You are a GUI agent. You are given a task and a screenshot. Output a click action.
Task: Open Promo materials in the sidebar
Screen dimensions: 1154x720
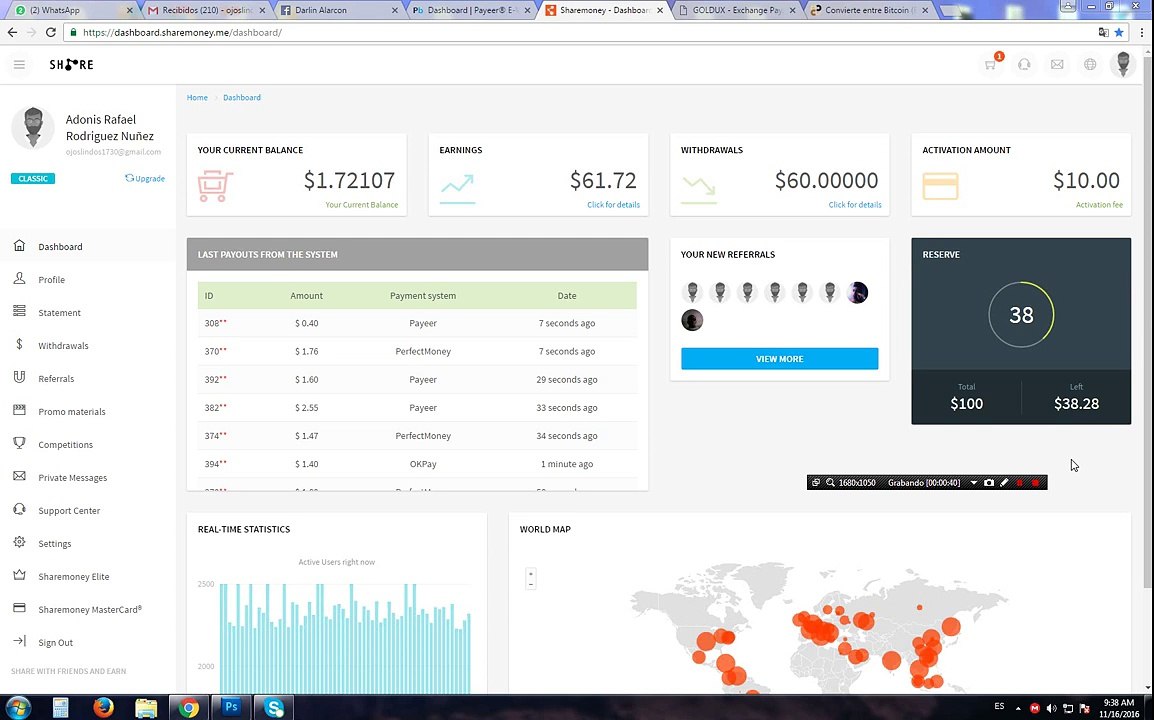pyautogui.click(x=71, y=412)
